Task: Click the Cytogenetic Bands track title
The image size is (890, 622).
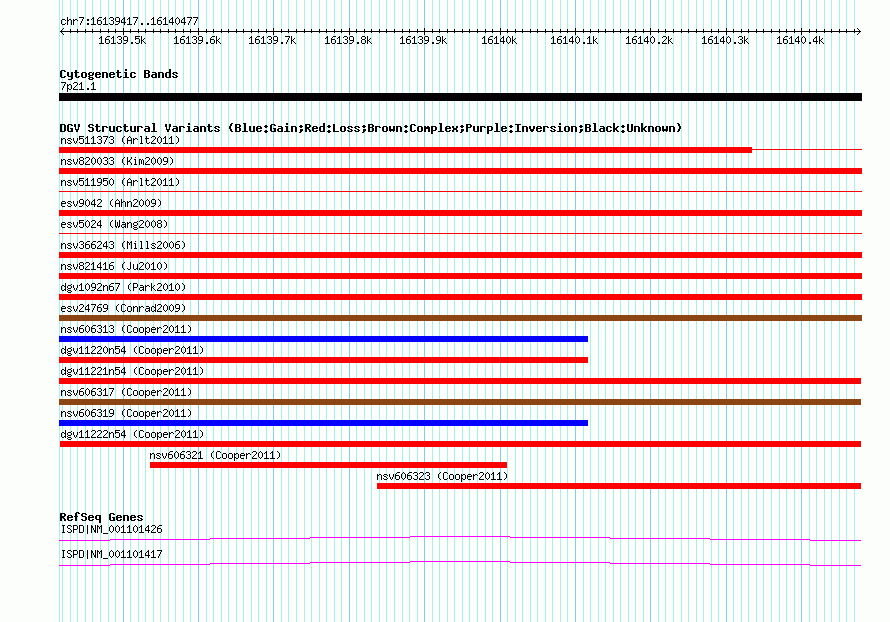Action: 119,74
